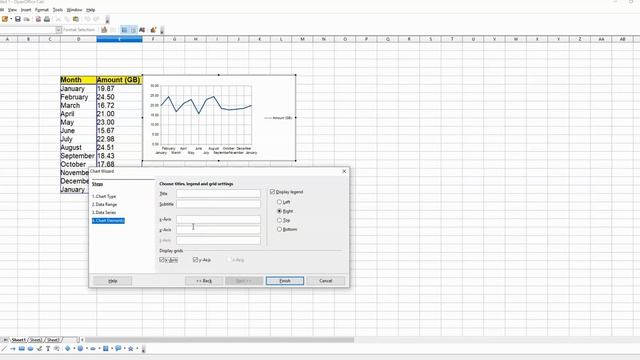The image size is (640, 360).
Task: Open the View menu
Action: (x=13, y=10)
